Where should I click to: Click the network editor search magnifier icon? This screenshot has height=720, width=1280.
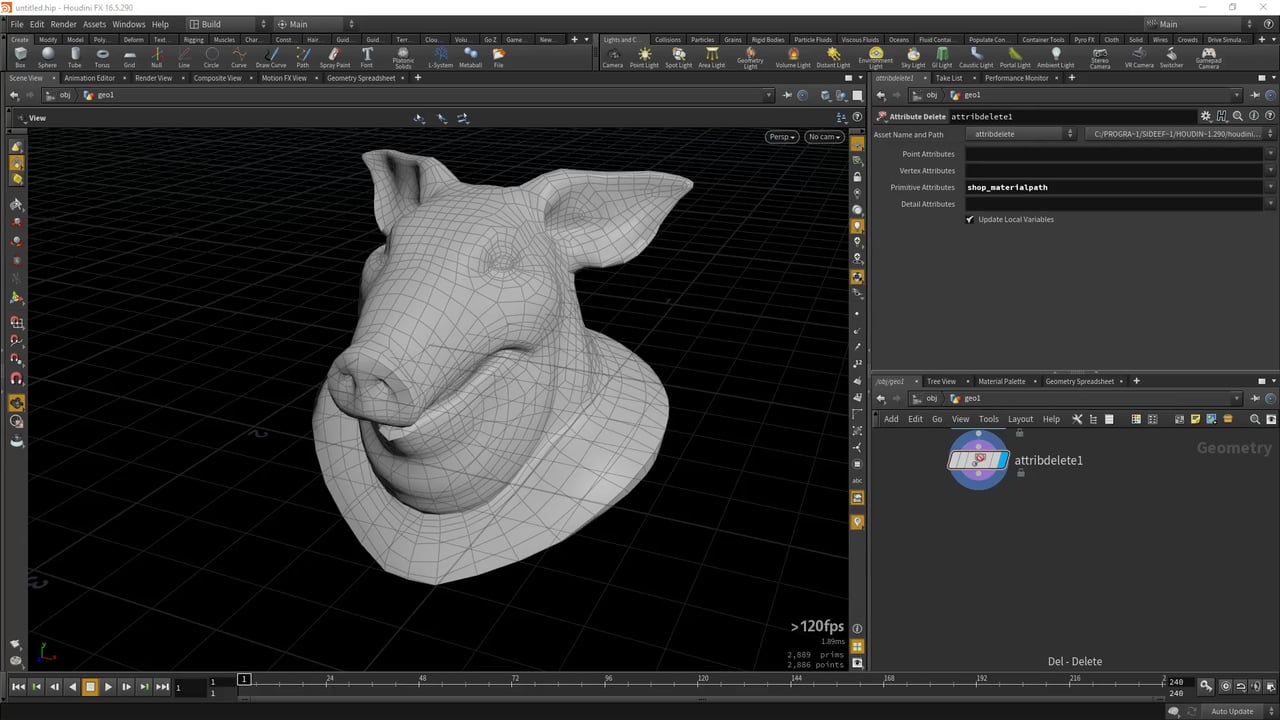coord(1255,419)
